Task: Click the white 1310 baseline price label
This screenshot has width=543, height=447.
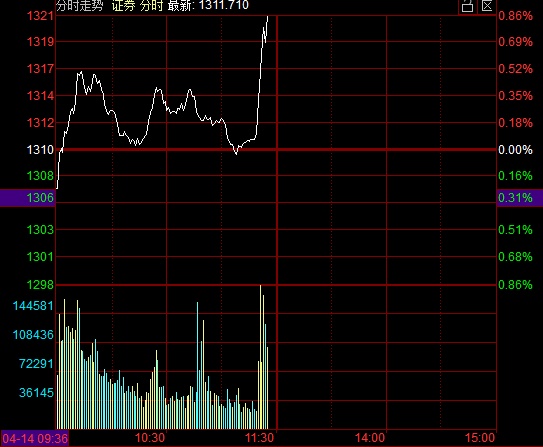Action: click(41, 150)
